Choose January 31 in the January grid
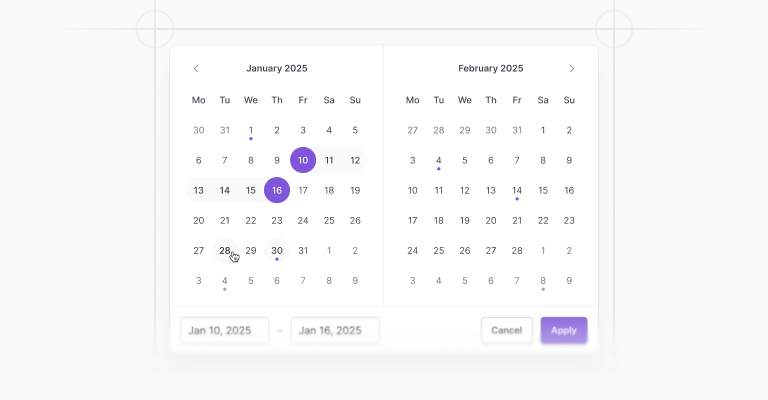Image resolution: width=768 pixels, height=400 pixels. click(303, 251)
